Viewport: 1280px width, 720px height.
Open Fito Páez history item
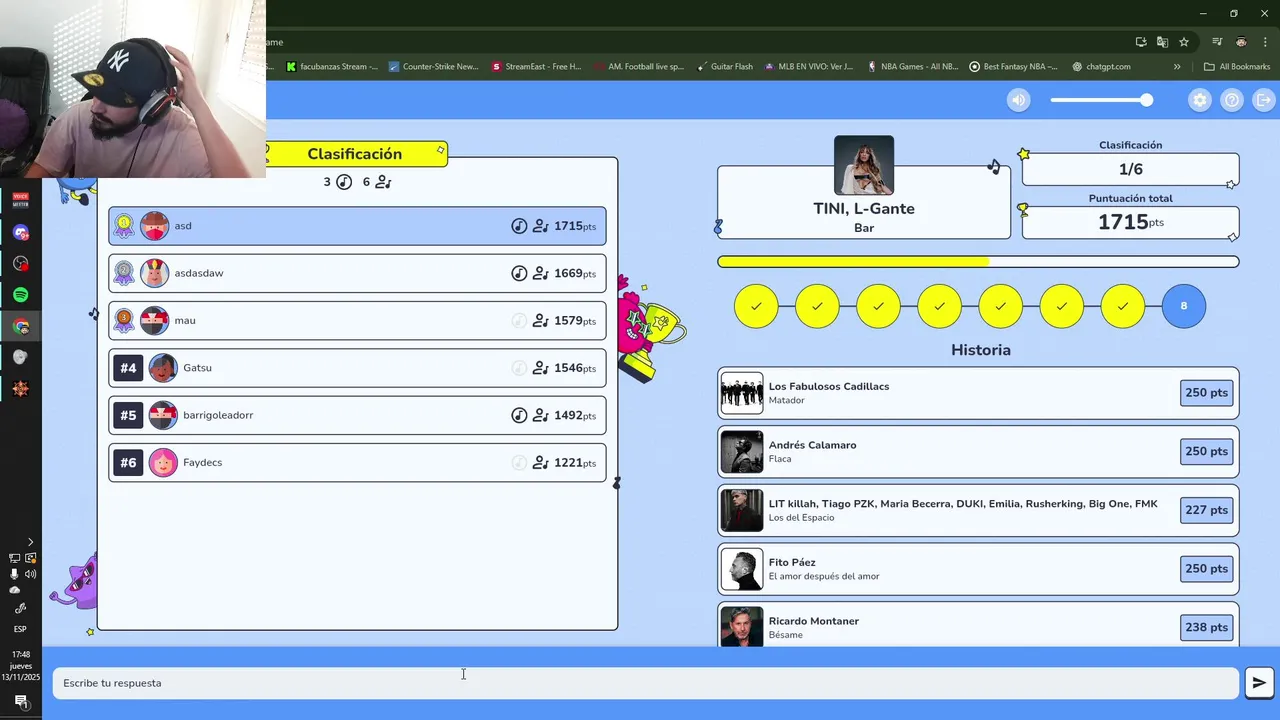pyautogui.click(x=978, y=569)
